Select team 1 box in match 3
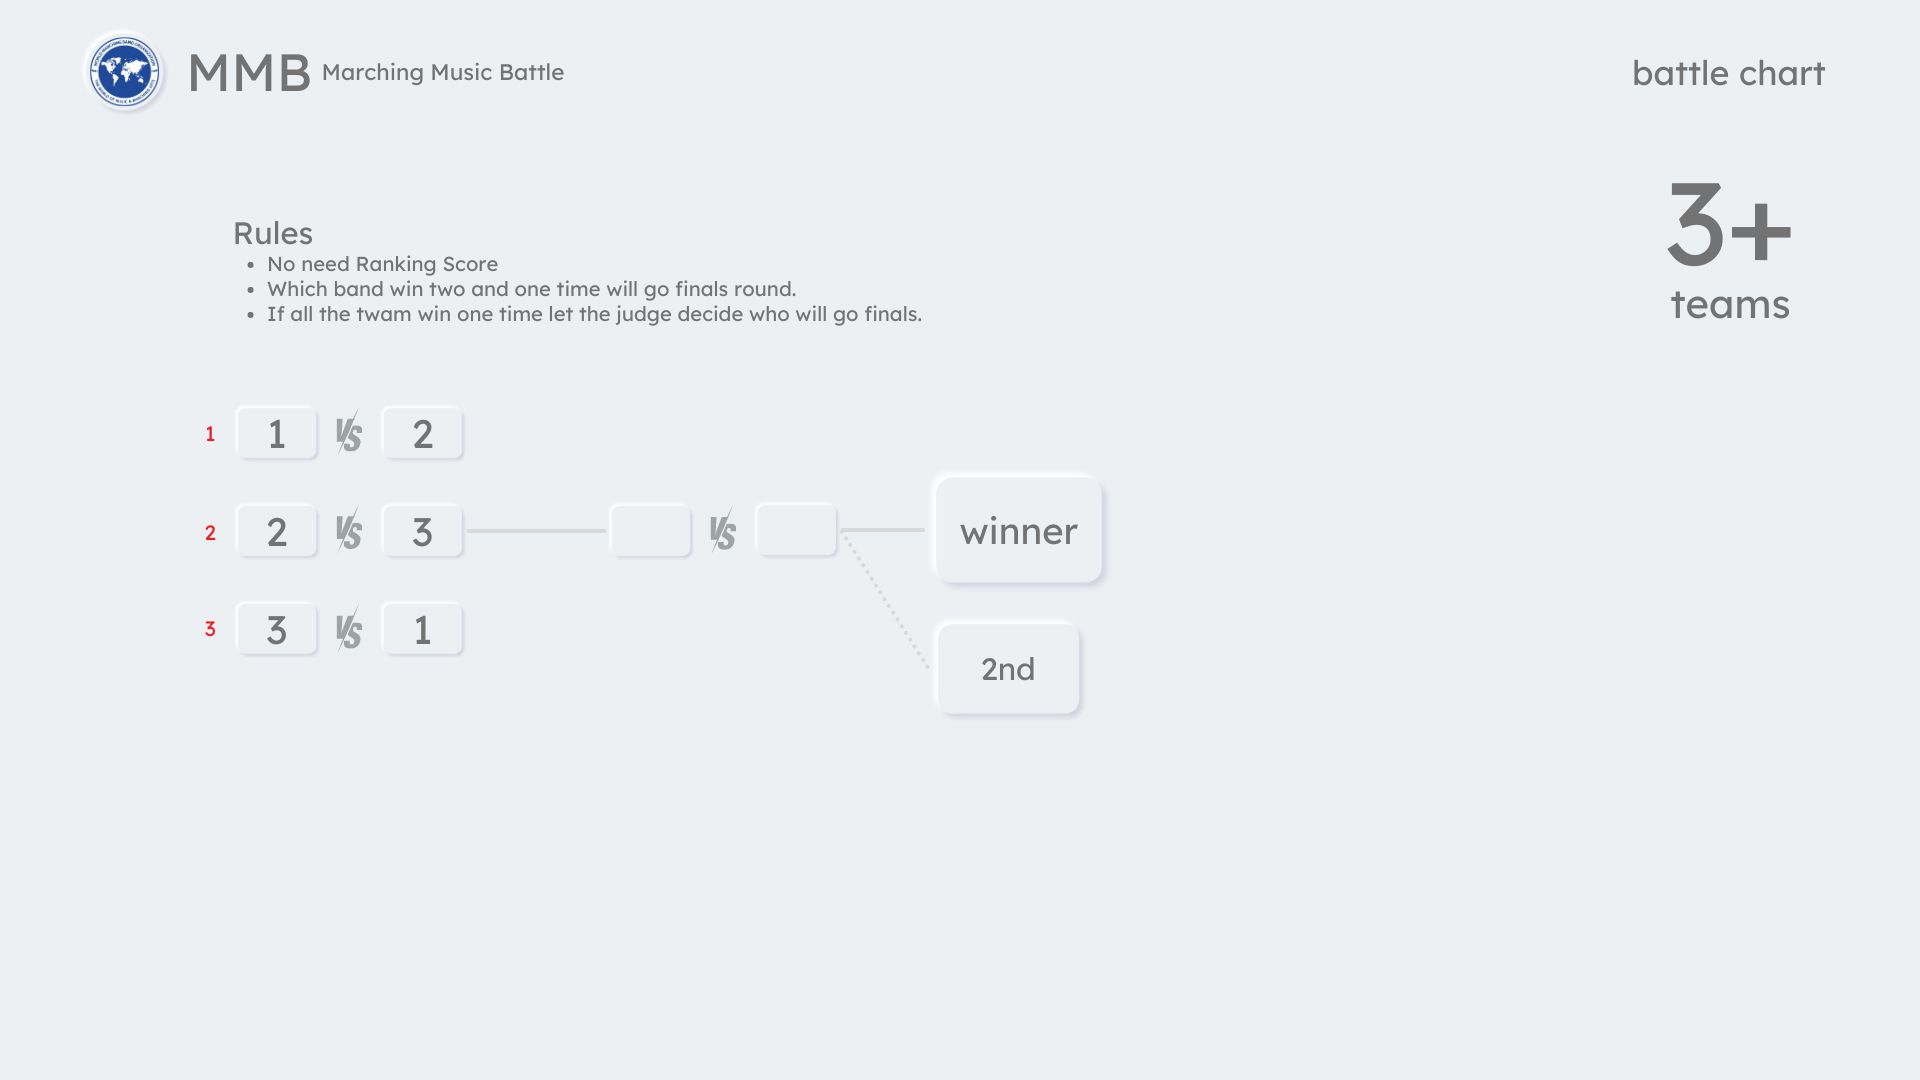This screenshot has width=1920, height=1080. [423, 630]
